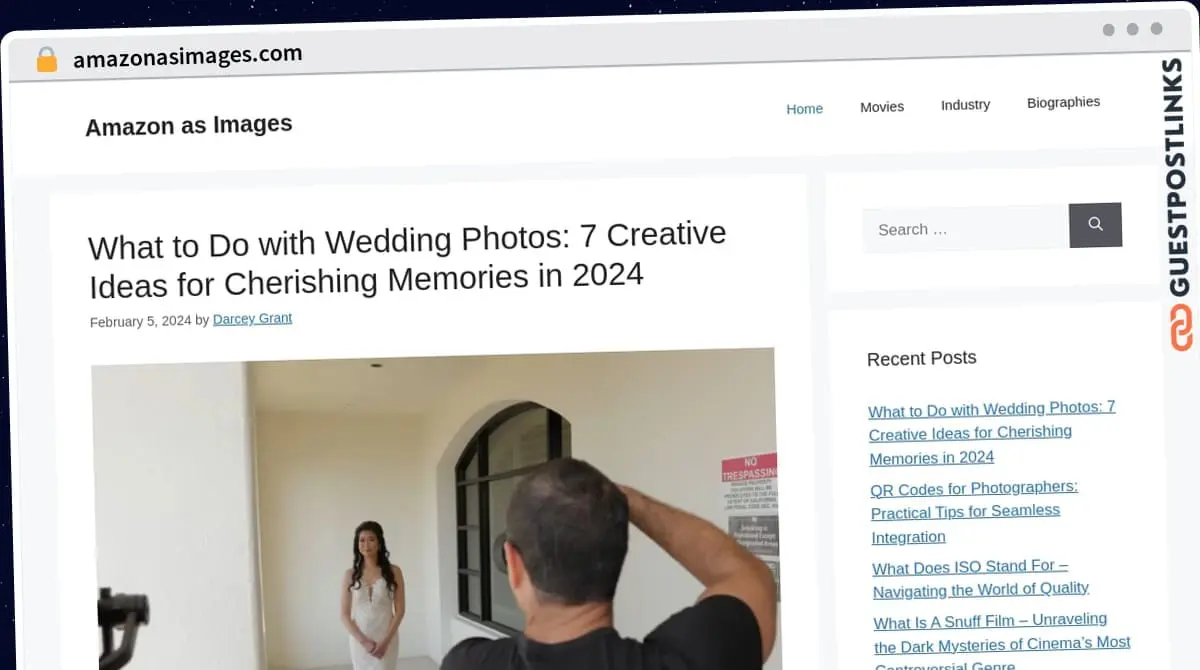The width and height of the screenshot is (1200, 670).
Task: Click the amazonasimages.com address text
Action: [x=187, y=57]
